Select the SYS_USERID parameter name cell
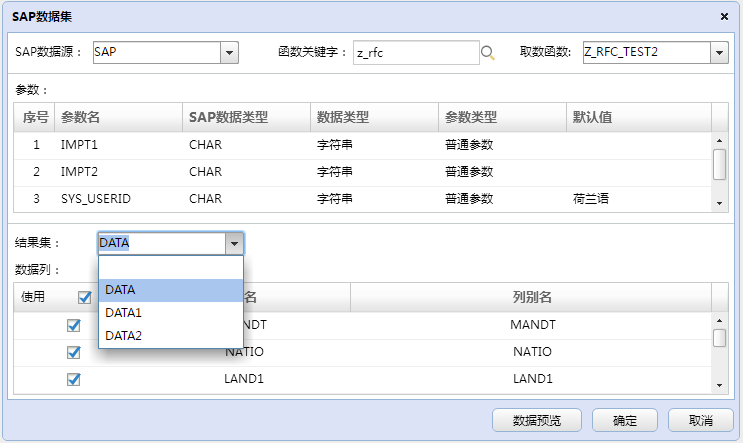Image resolution: width=743 pixels, height=443 pixels. (x=118, y=199)
